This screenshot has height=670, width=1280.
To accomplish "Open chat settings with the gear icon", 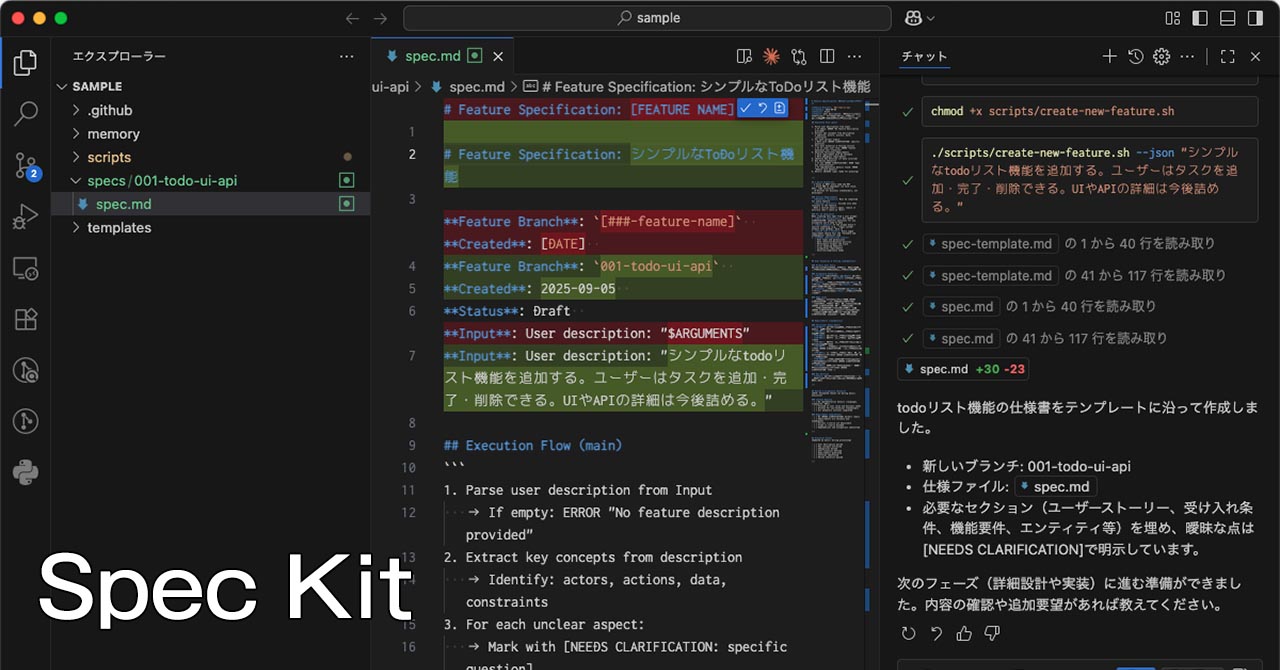I will [x=1161, y=57].
